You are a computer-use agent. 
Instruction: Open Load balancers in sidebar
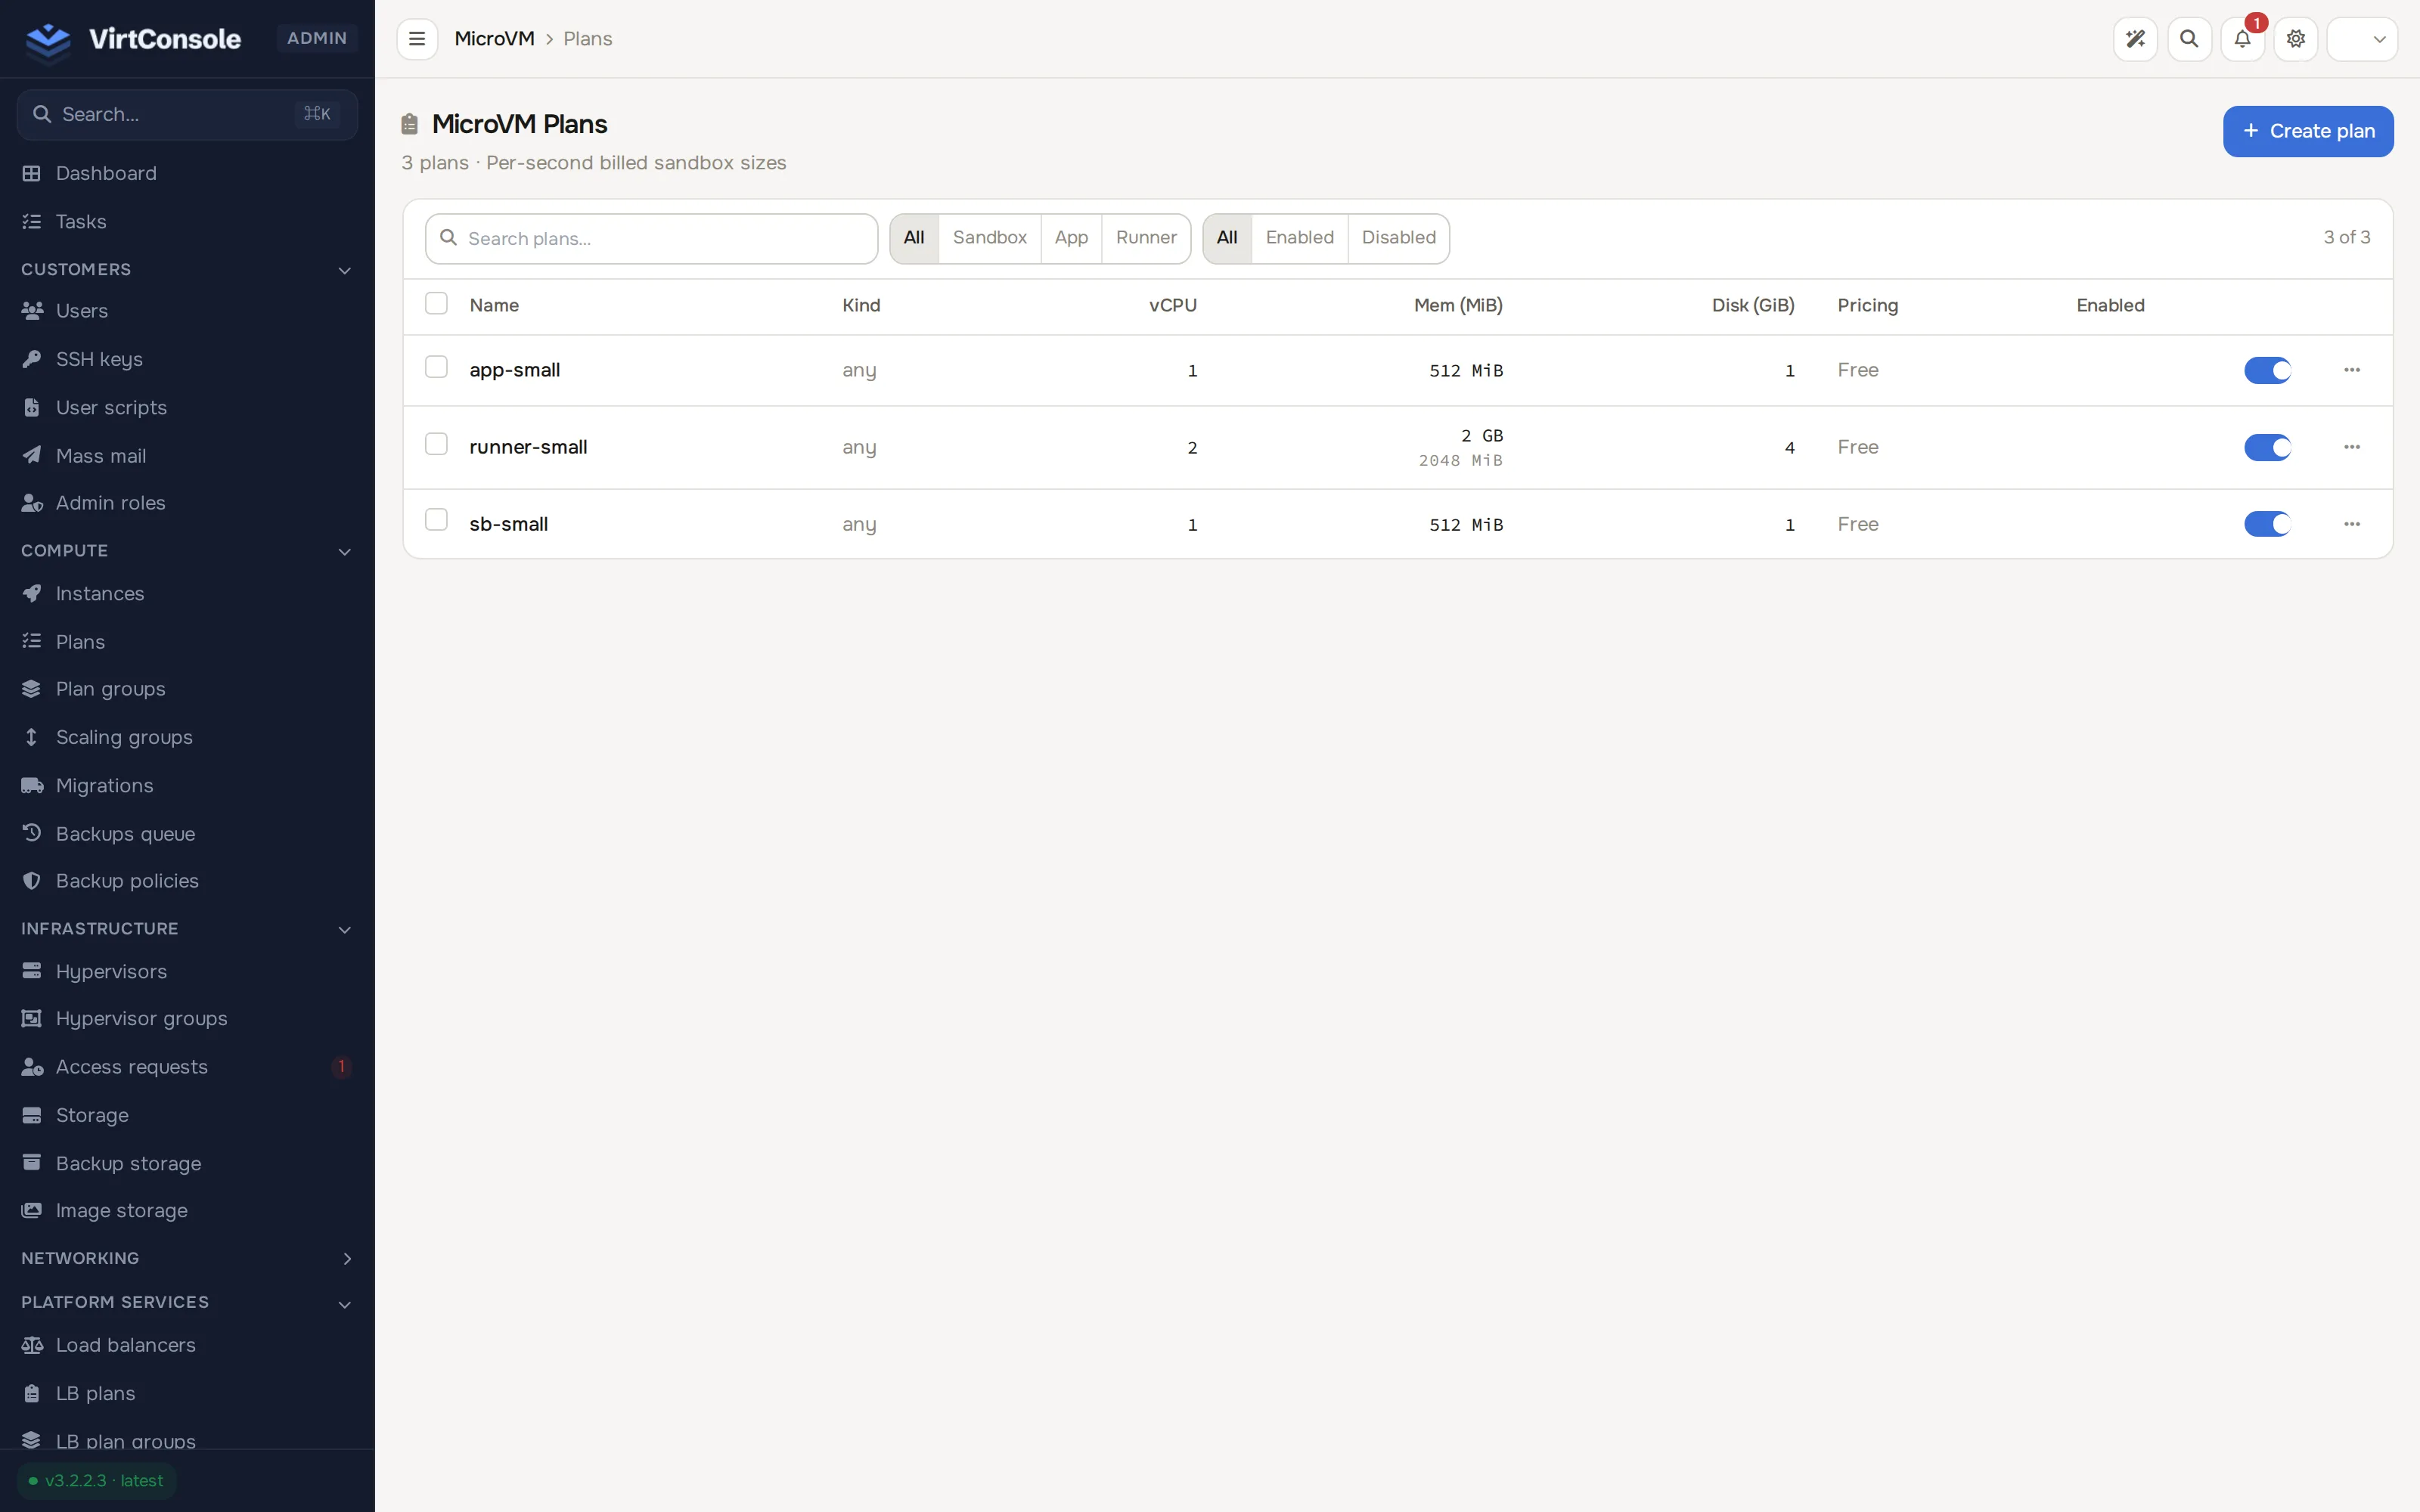187,1345
